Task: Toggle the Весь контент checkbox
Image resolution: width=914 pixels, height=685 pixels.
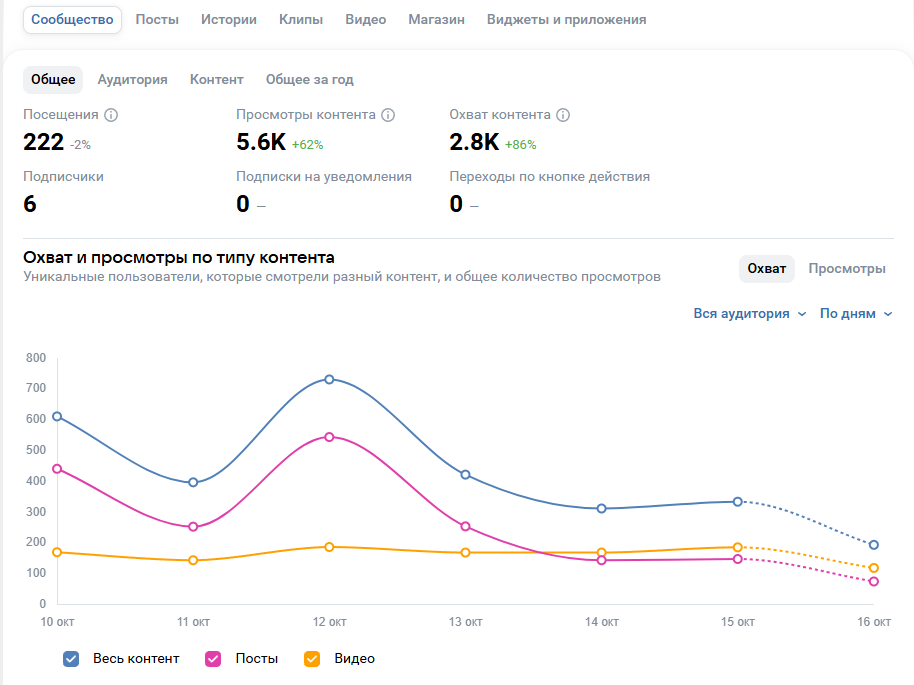Action: point(71,658)
